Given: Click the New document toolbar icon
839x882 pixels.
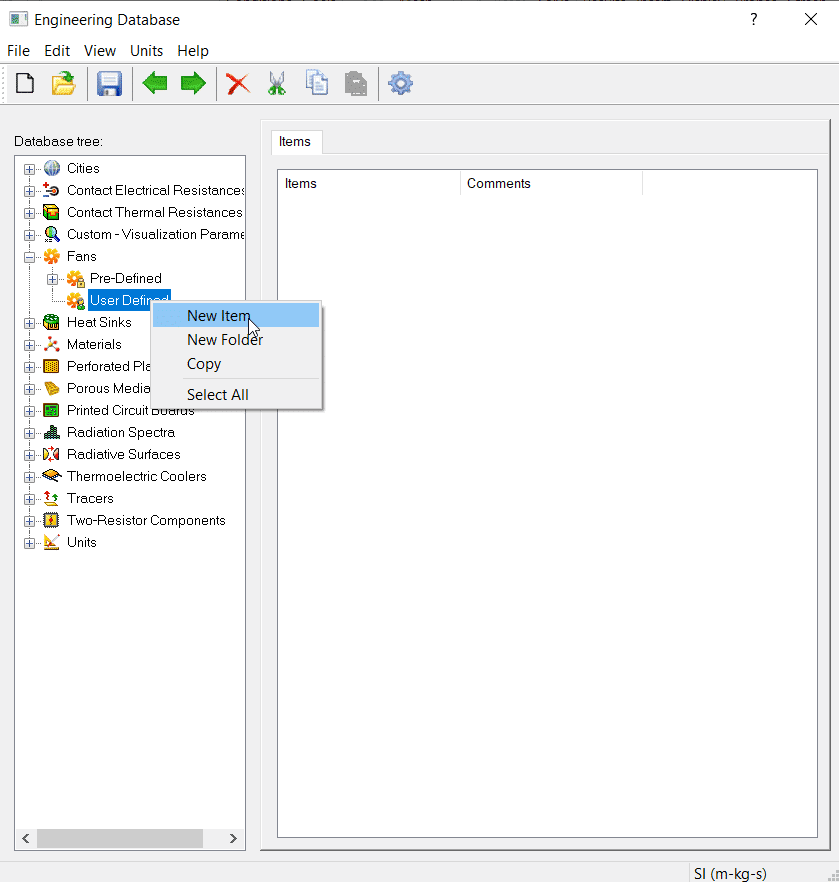Looking at the screenshot, I should point(25,84).
